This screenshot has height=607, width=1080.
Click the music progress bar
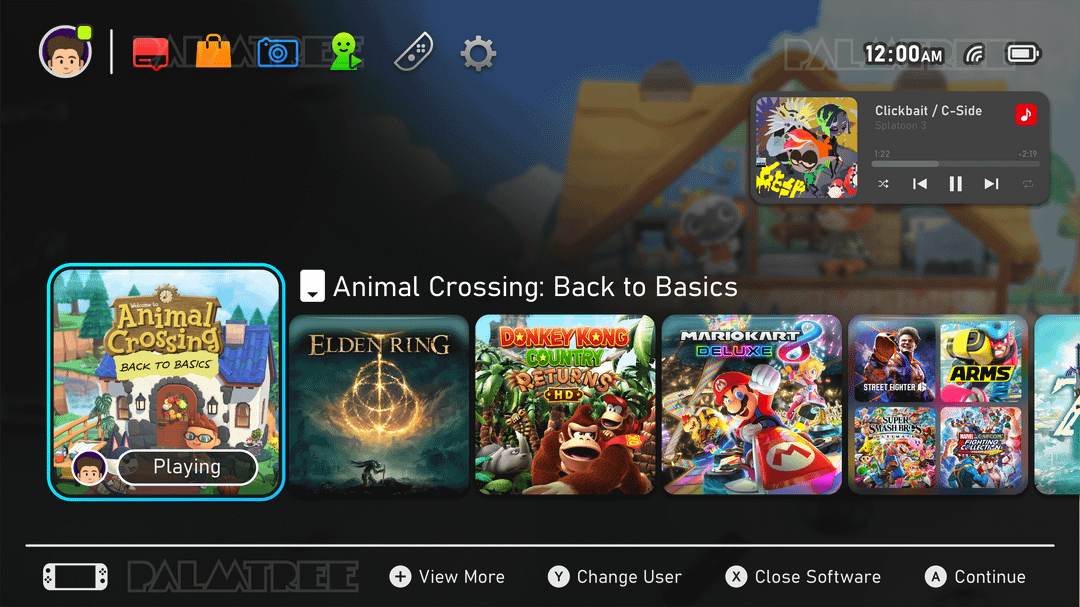click(x=955, y=164)
